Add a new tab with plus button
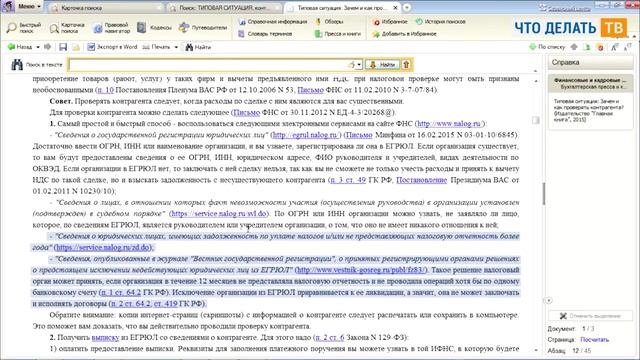640x360 pixels. click(x=407, y=8)
